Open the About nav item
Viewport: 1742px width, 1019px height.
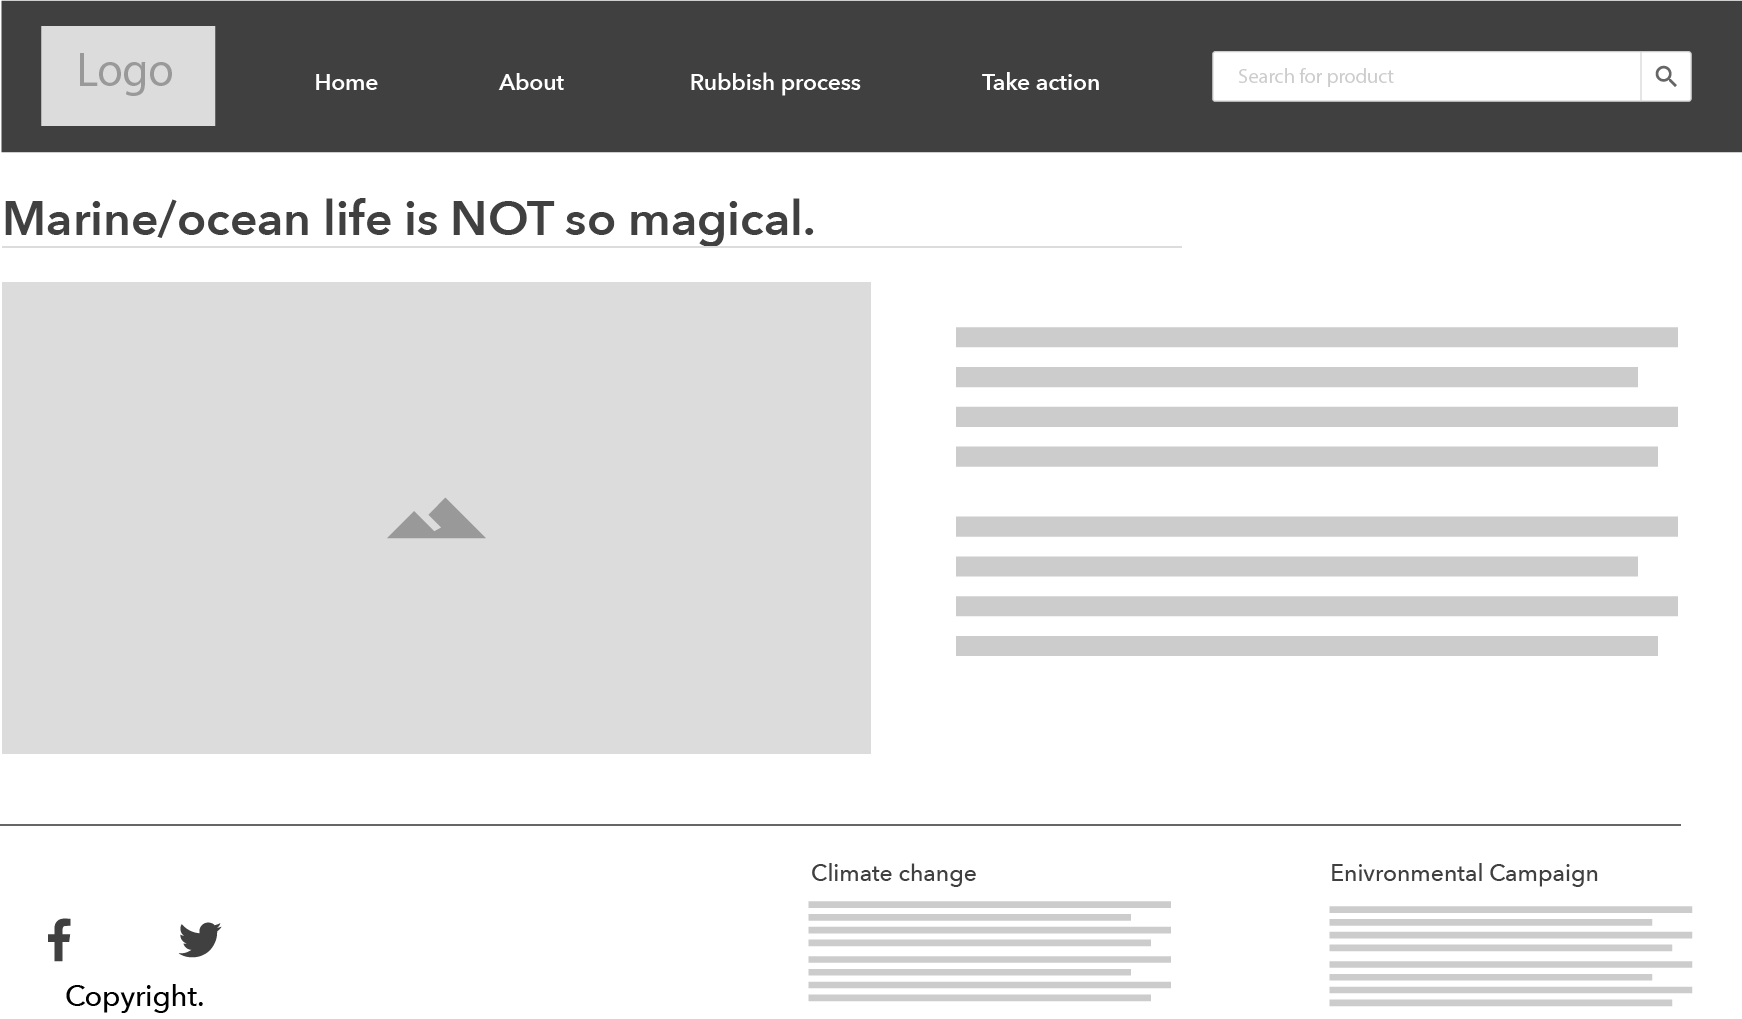tap(531, 82)
